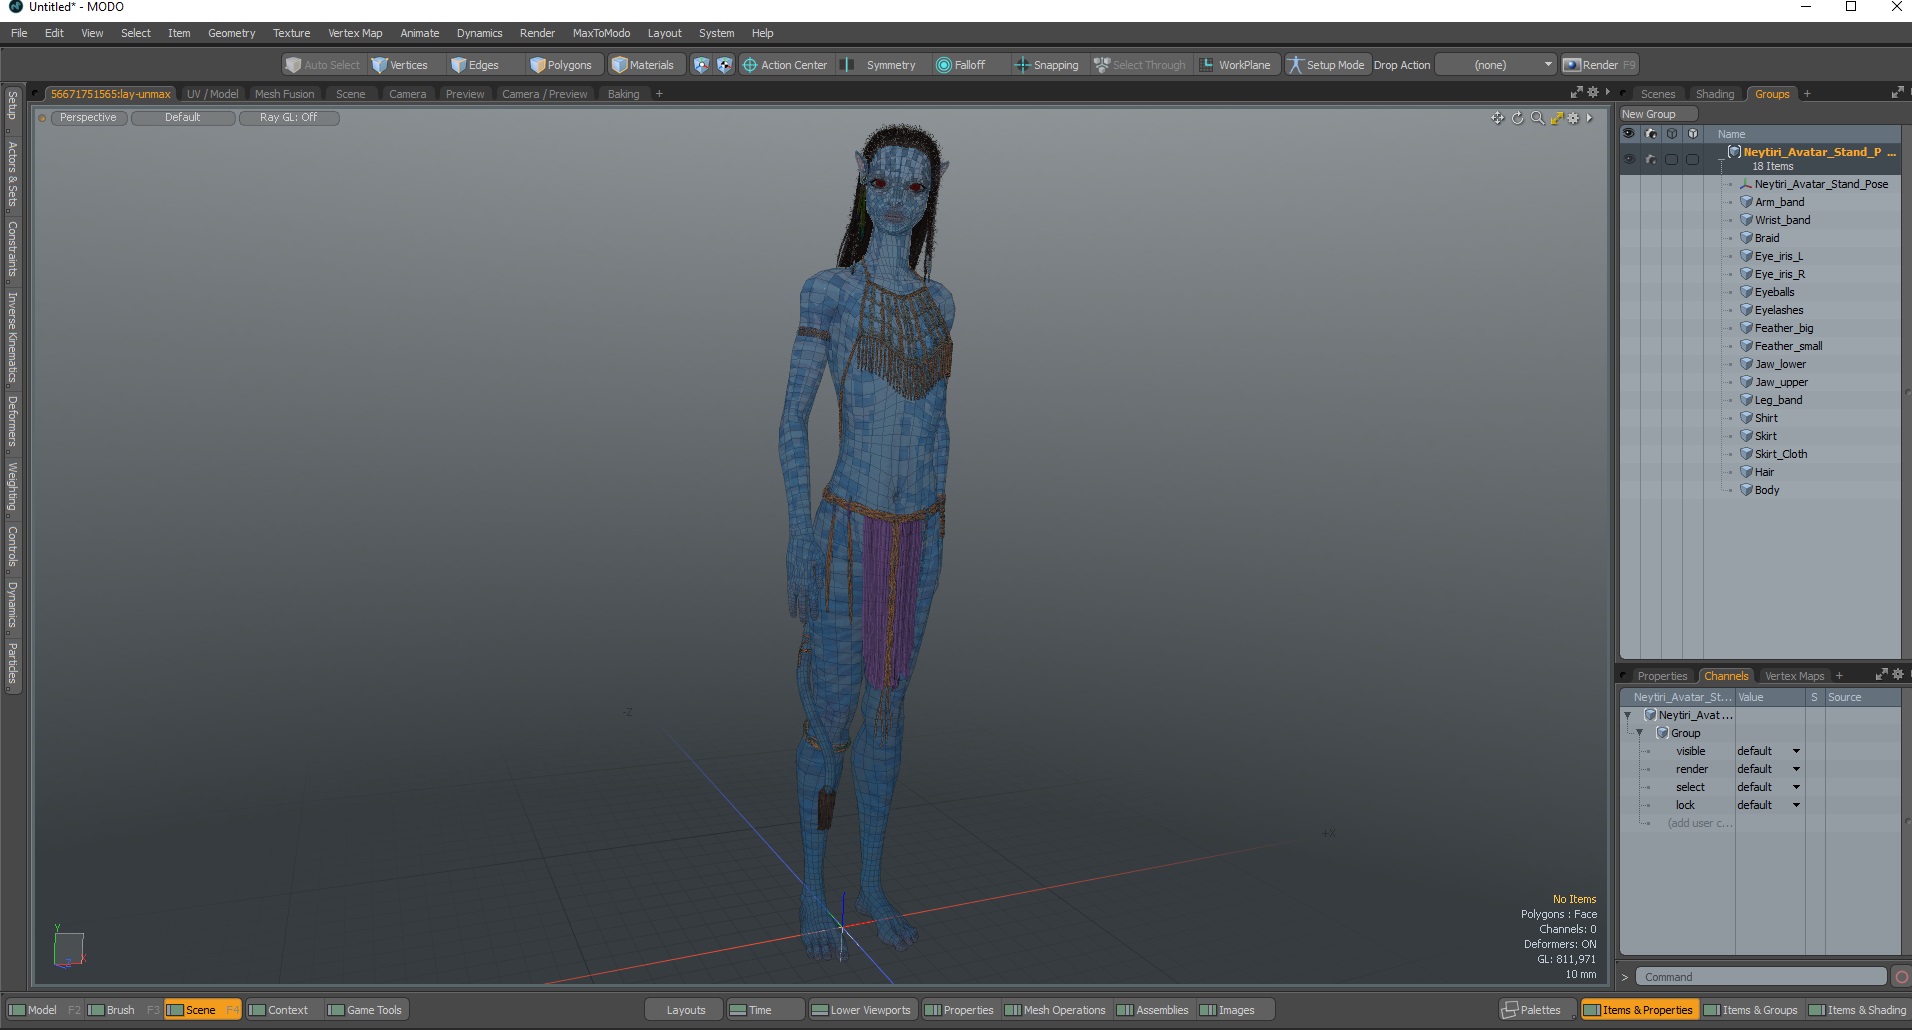
Task: Click the shield items-mode icon after Materials
Action: click(x=701, y=65)
